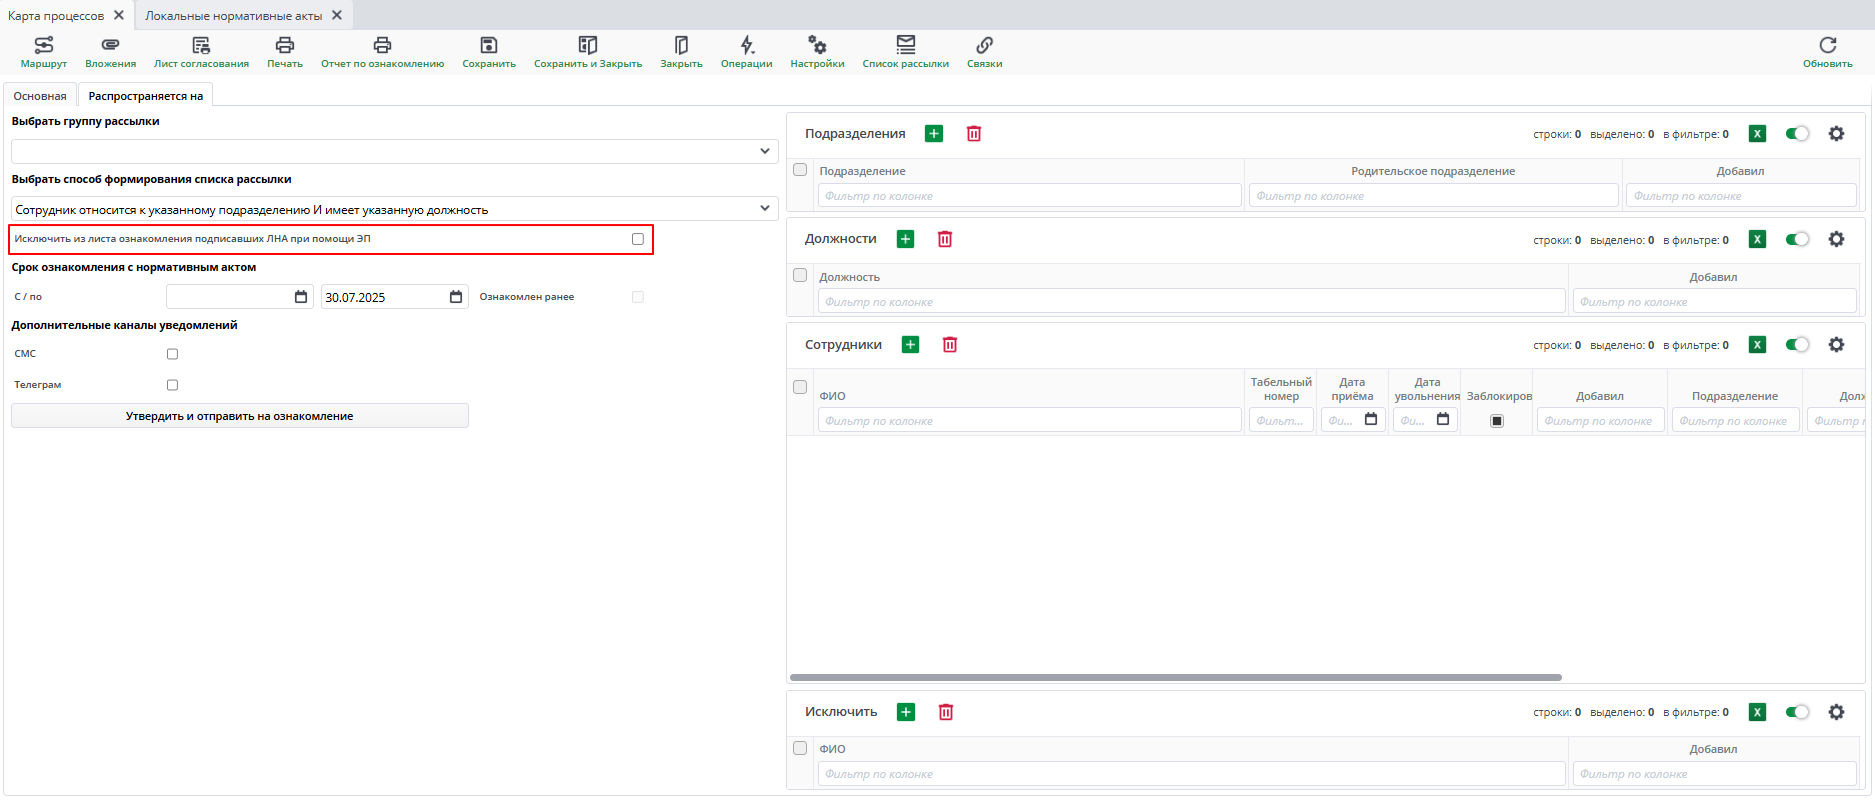1875x801 pixels.
Task: Enable the СМС notification checkbox
Action: coord(172,354)
